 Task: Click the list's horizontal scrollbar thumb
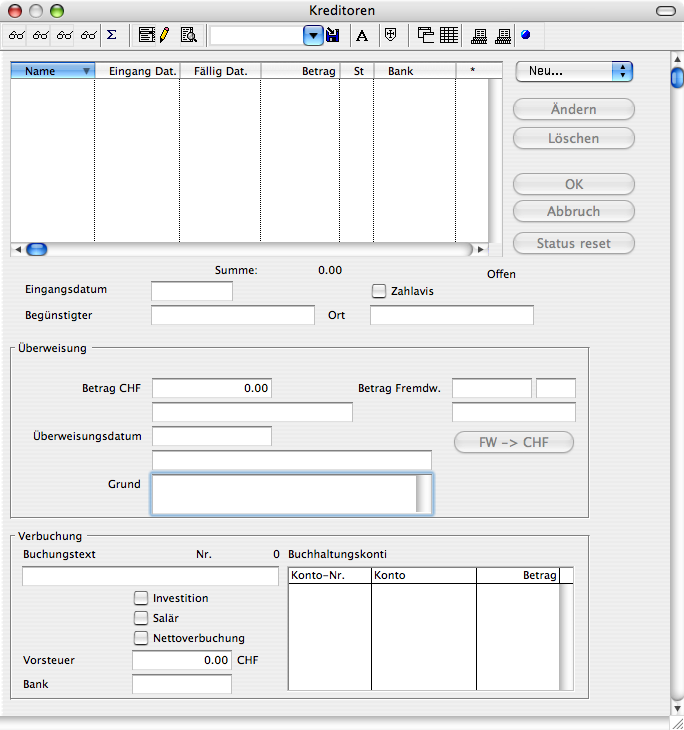pos(36,249)
